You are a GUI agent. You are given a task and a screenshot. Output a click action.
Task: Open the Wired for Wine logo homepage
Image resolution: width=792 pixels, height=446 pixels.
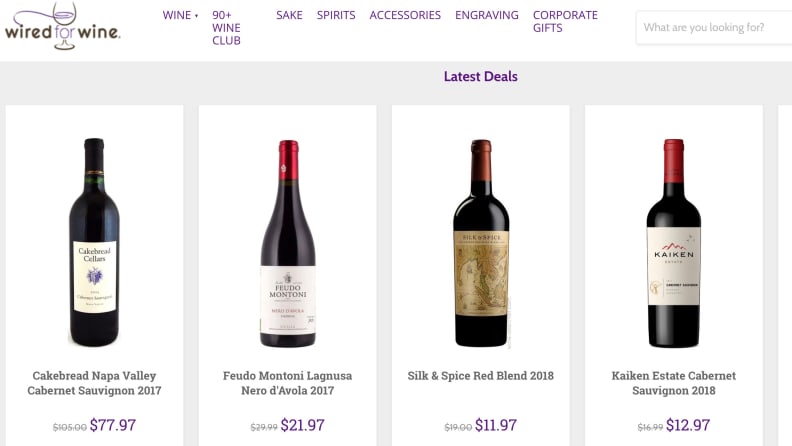[62, 26]
